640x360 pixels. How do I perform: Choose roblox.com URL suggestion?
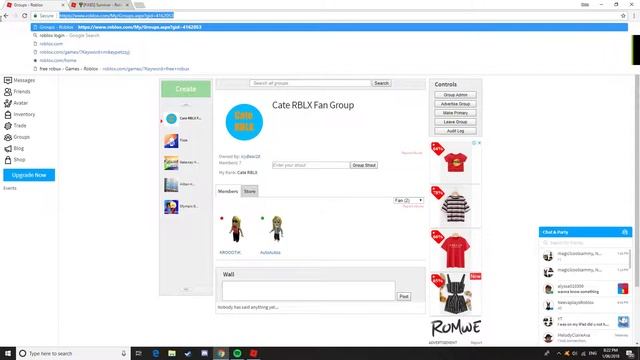point(329,44)
